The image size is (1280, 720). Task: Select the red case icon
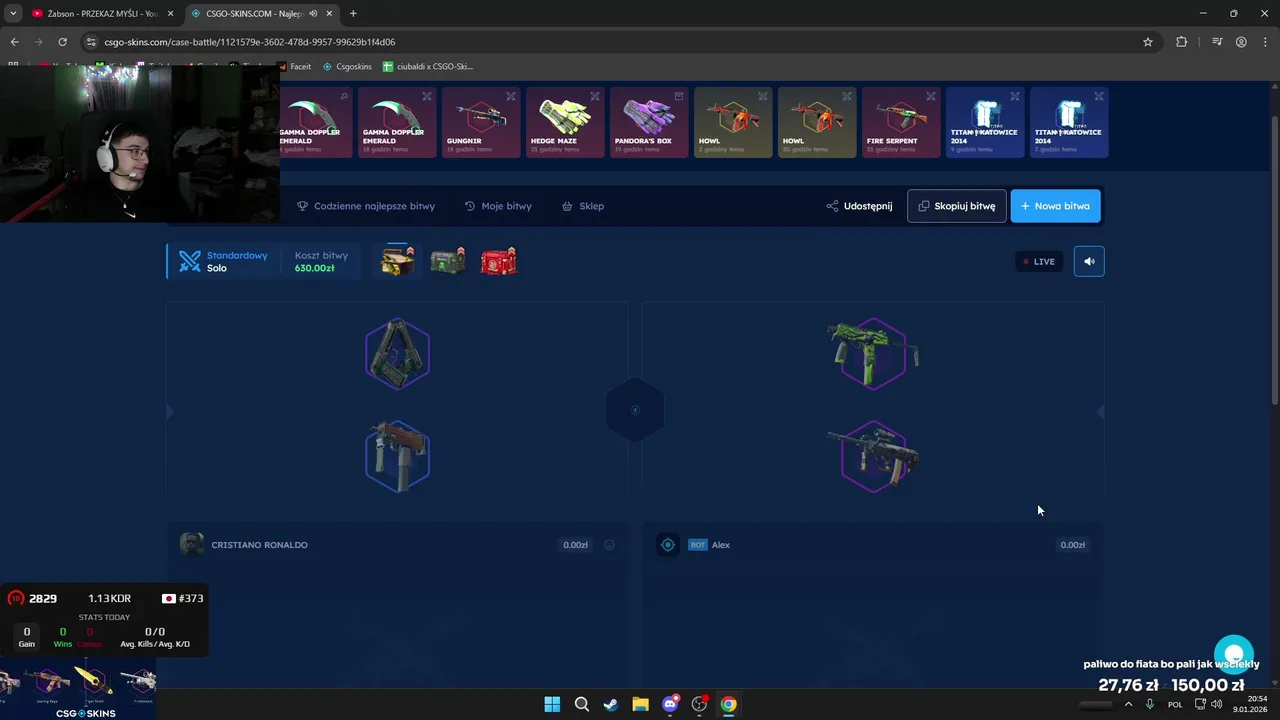click(x=498, y=260)
